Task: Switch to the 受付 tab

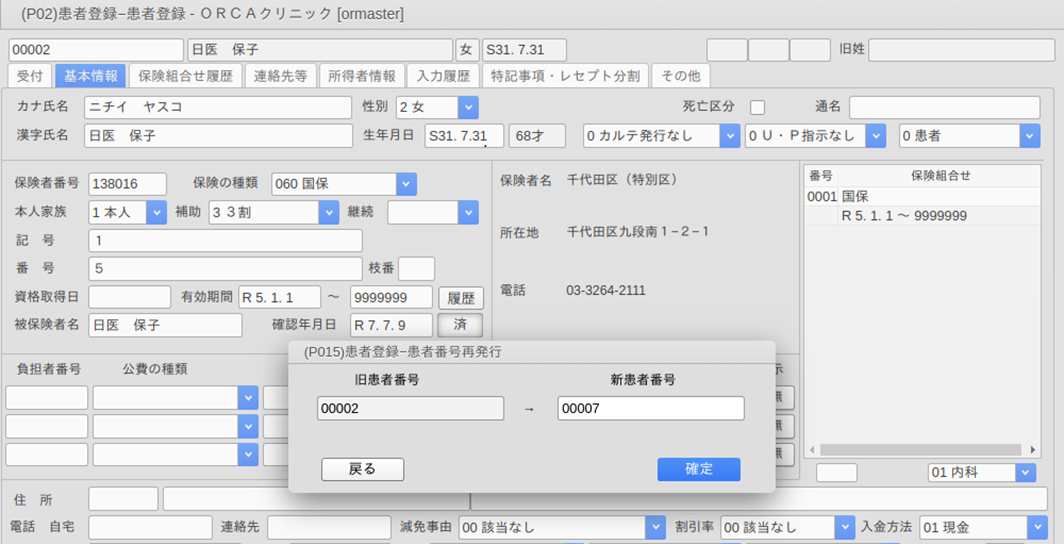Action: coord(30,76)
